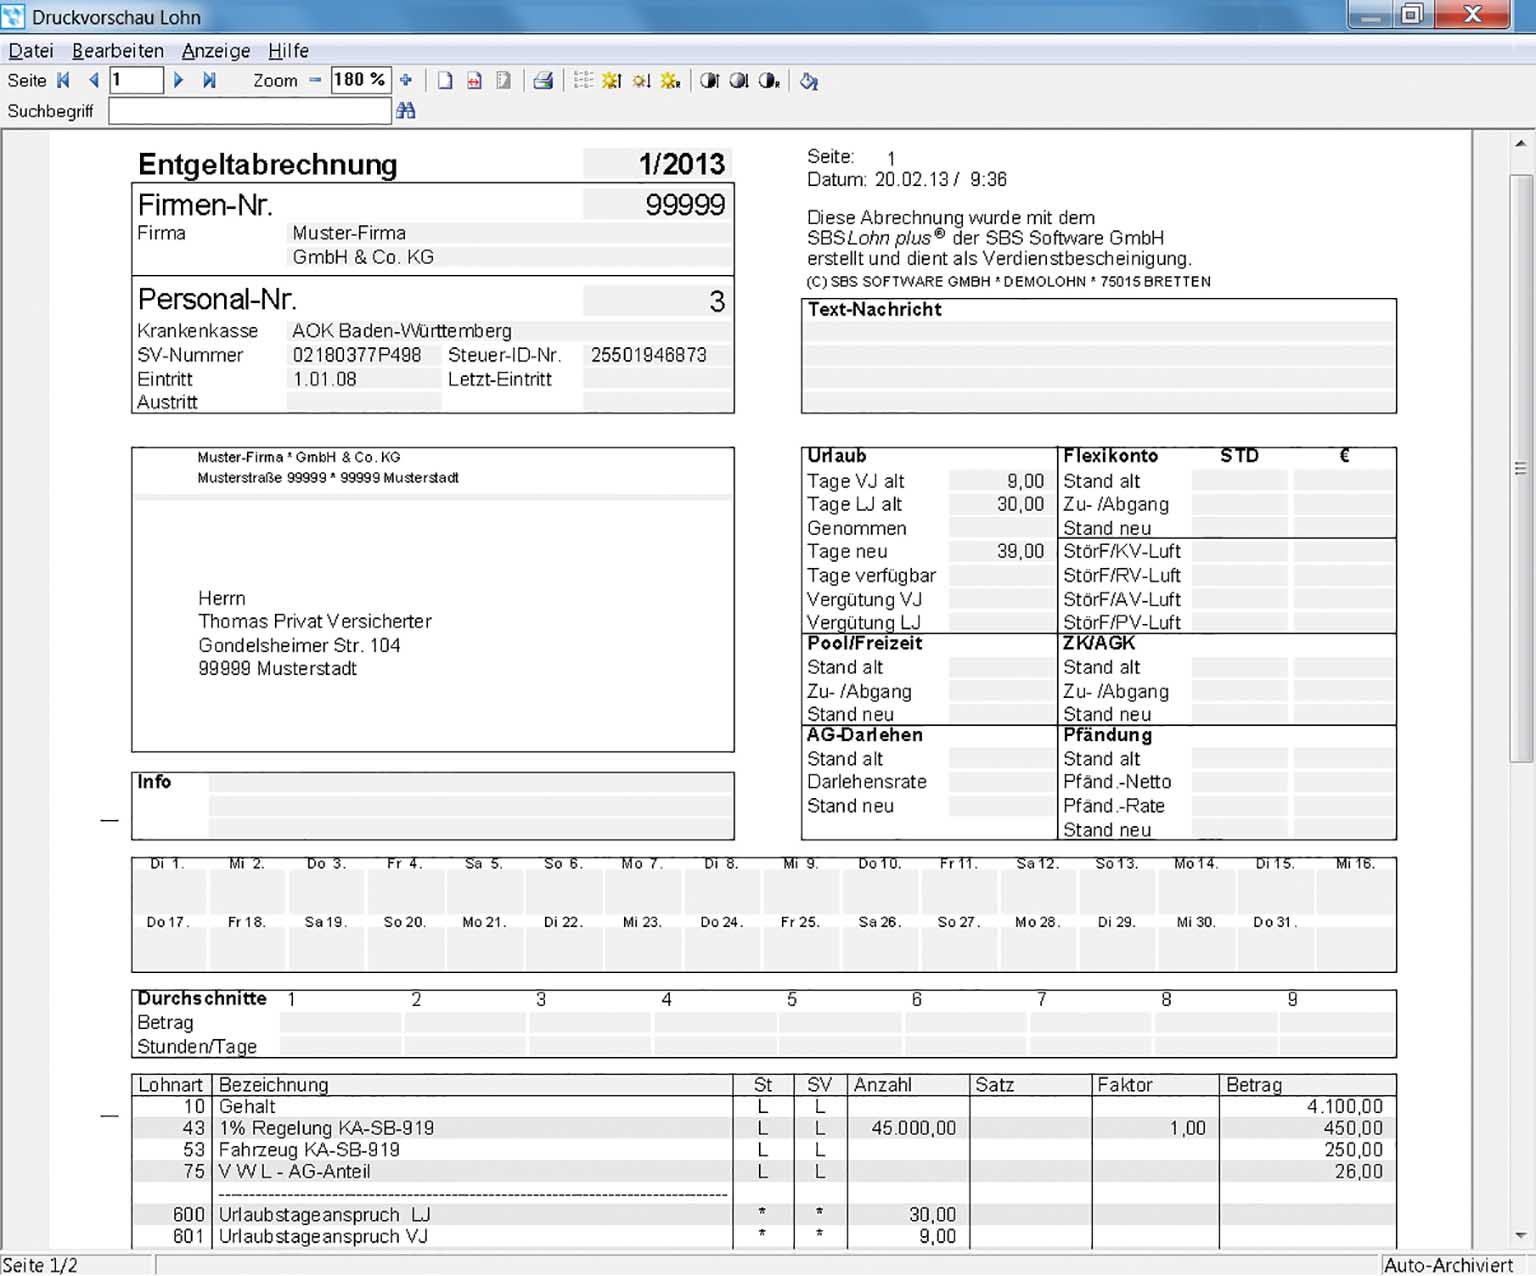Open the Anzeige menu
This screenshot has width=1536, height=1276.
pyautogui.click(x=216, y=51)
